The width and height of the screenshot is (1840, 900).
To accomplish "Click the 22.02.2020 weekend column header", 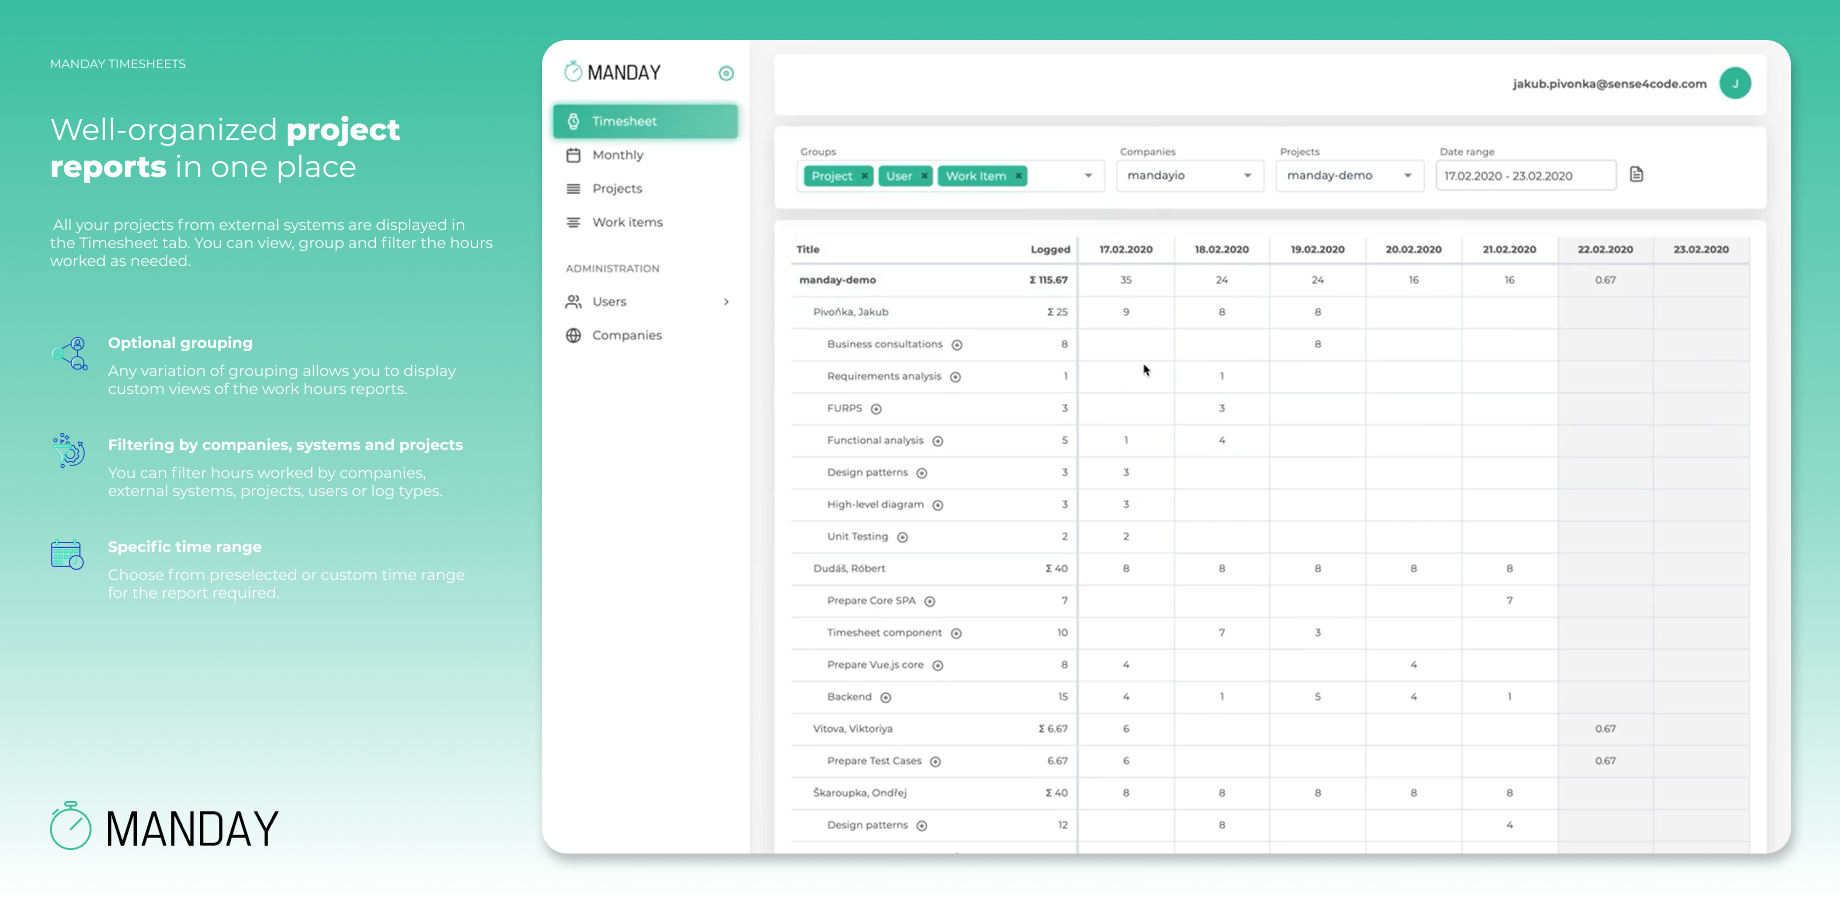I will 1606,250.
